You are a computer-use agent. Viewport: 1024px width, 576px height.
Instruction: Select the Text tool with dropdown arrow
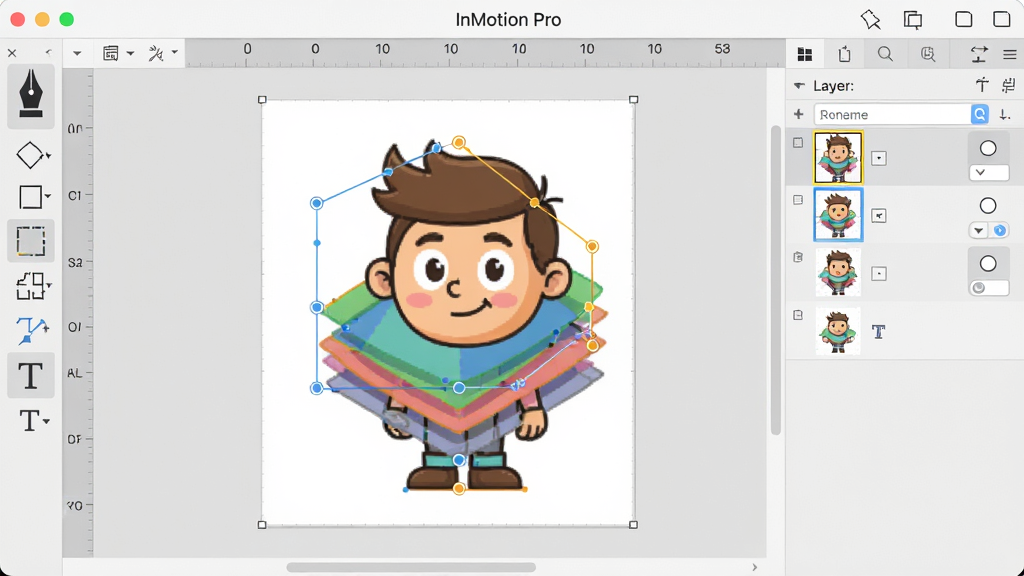tap(32, 421)
